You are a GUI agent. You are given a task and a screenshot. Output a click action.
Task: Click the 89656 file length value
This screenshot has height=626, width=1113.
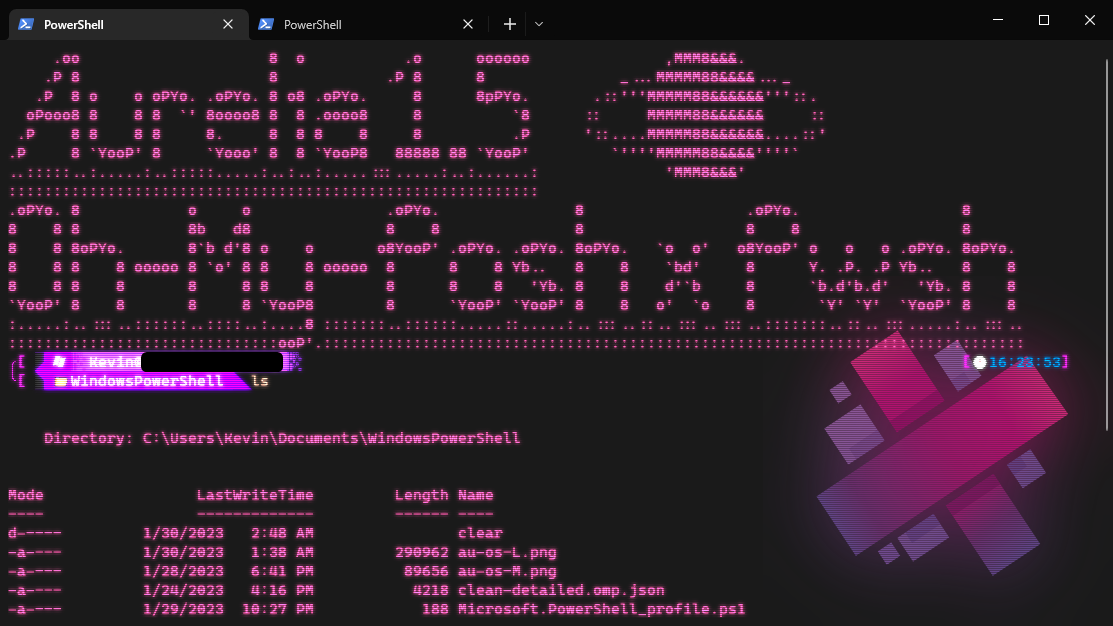(x=426, y=571)
